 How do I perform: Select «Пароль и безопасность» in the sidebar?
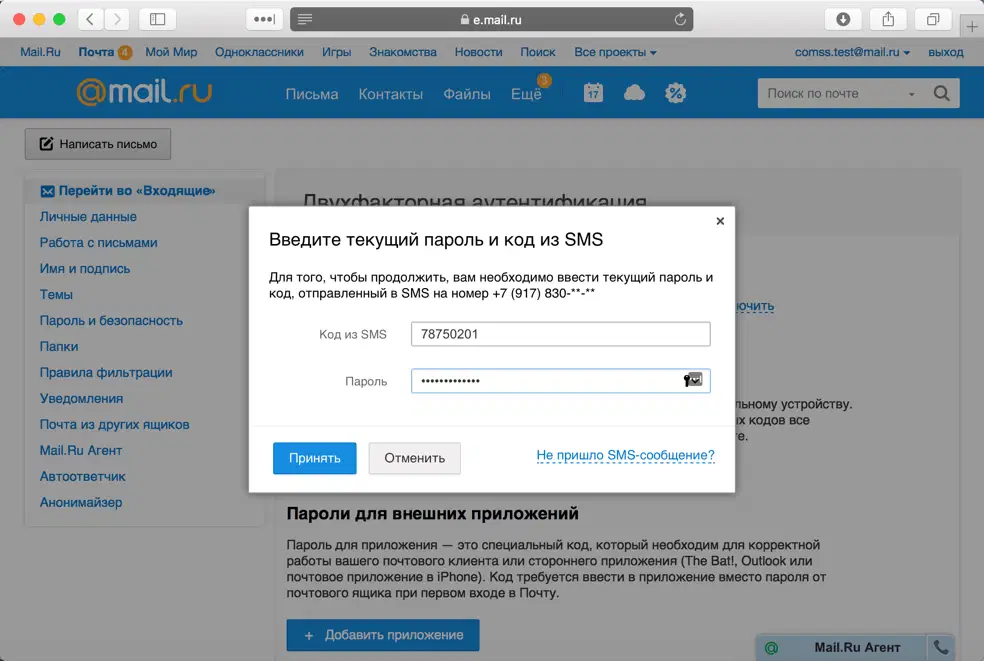(x=110, y=320)
